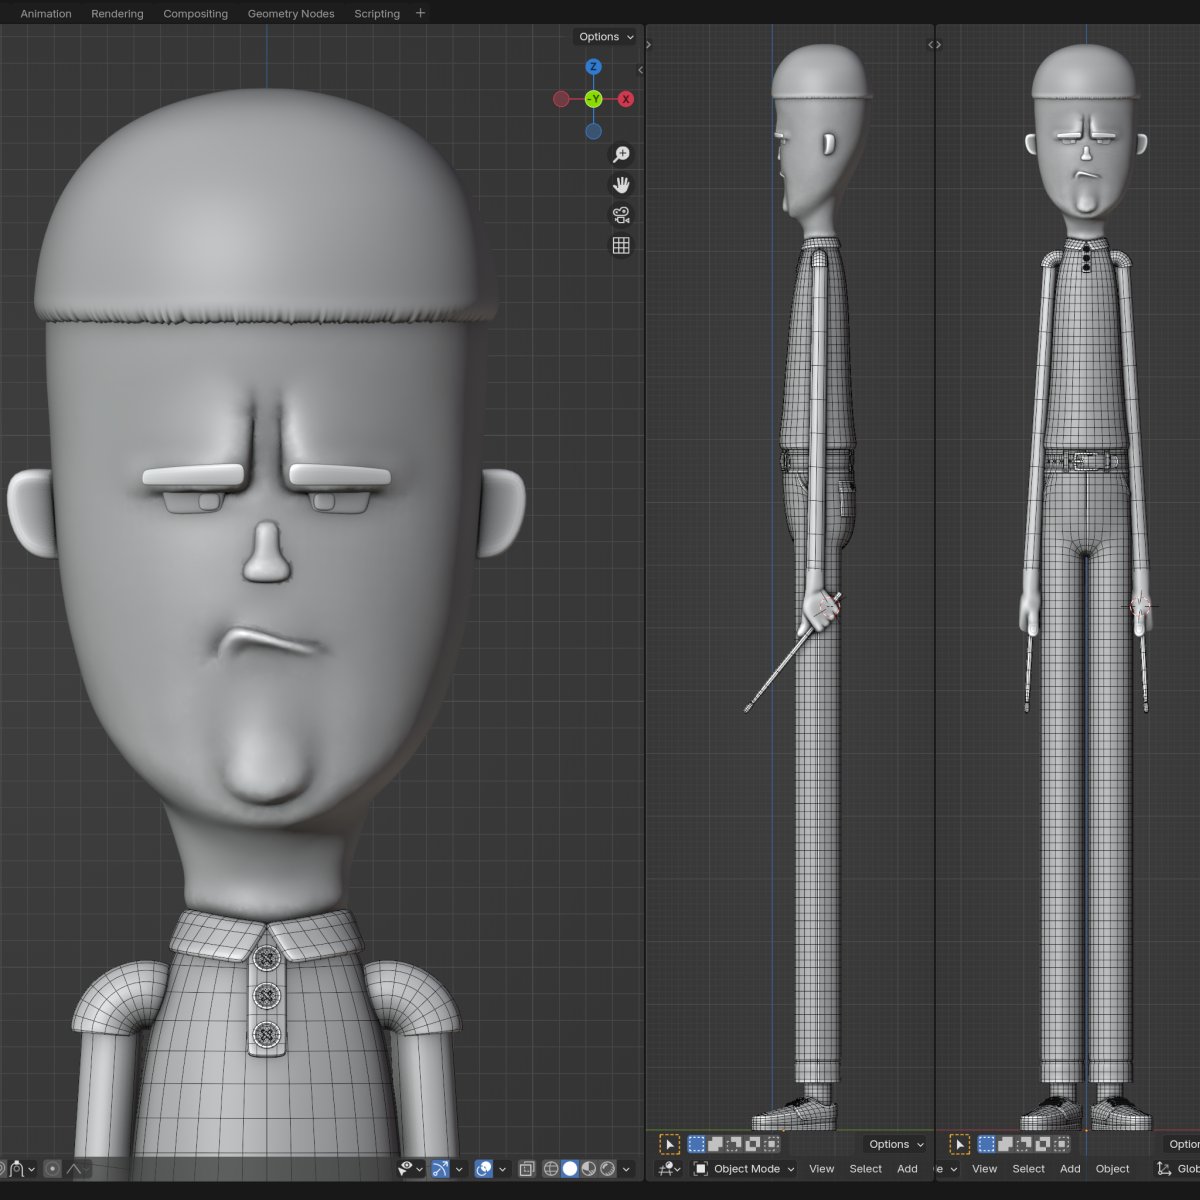Select the hand pan view tool
1200x1200 pixels.
(621, 185)
